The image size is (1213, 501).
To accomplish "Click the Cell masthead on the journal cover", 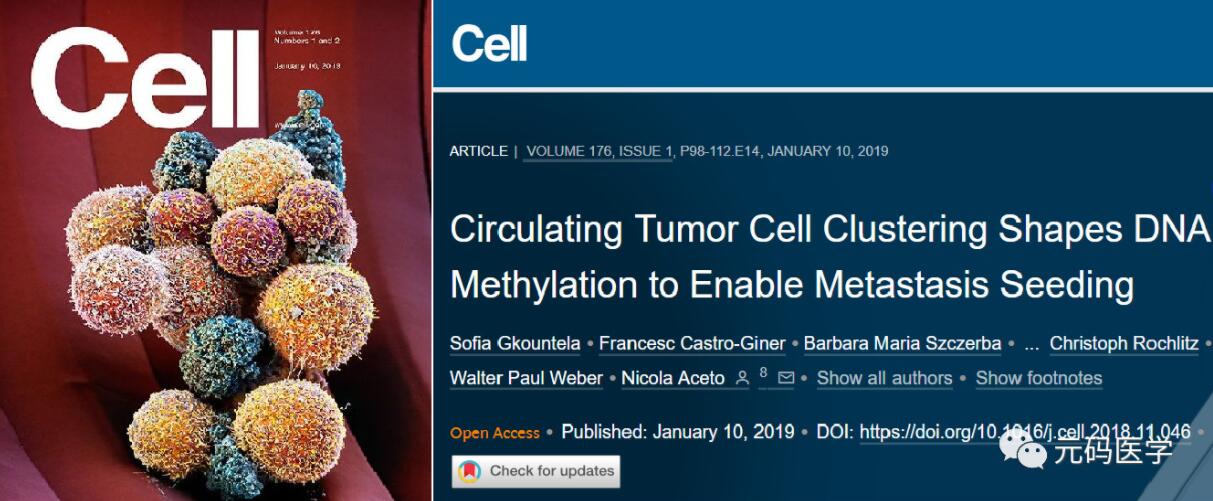I will [143, 79].
